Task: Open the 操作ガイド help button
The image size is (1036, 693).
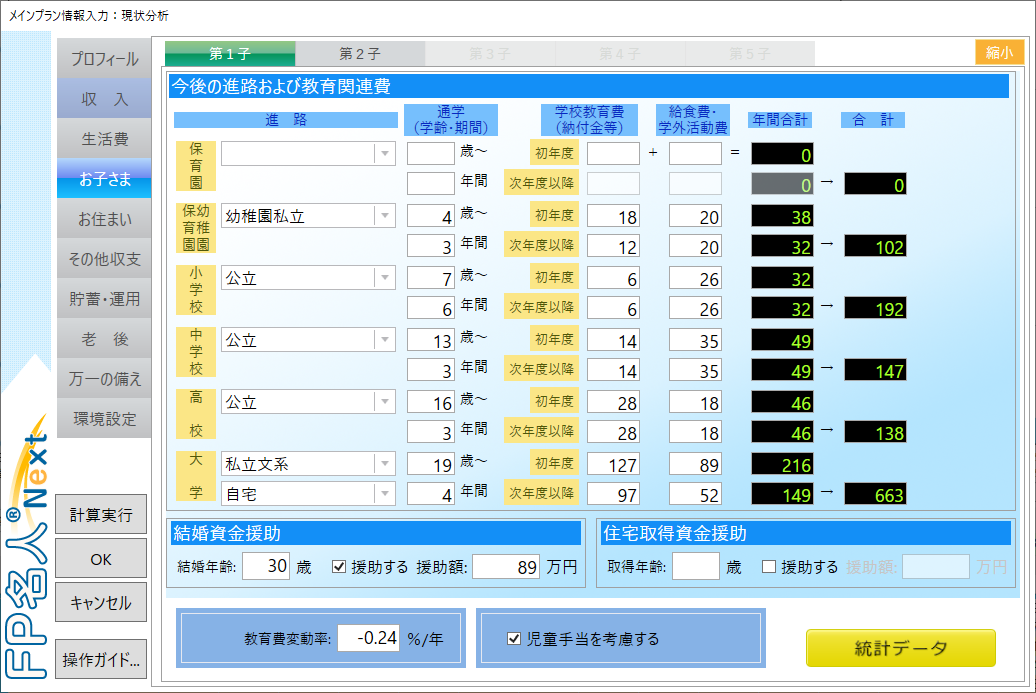Action: [x=101, y=660]
